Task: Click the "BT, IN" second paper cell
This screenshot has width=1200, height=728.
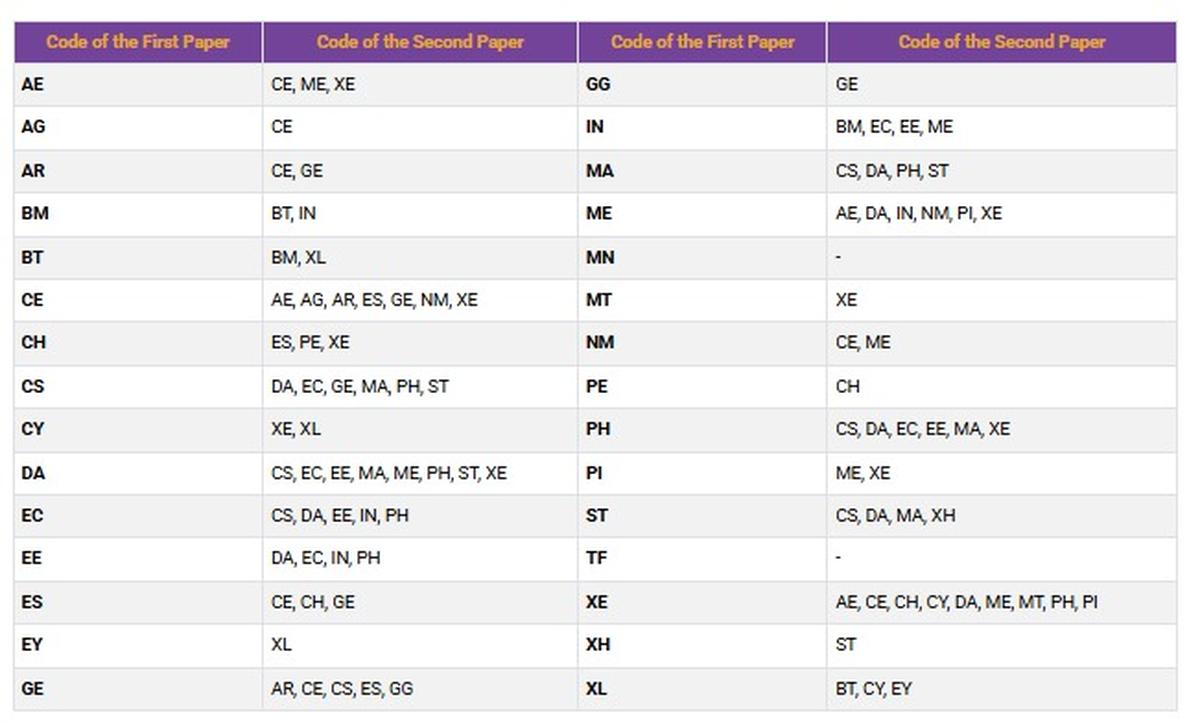Action: tap(294, 214)
